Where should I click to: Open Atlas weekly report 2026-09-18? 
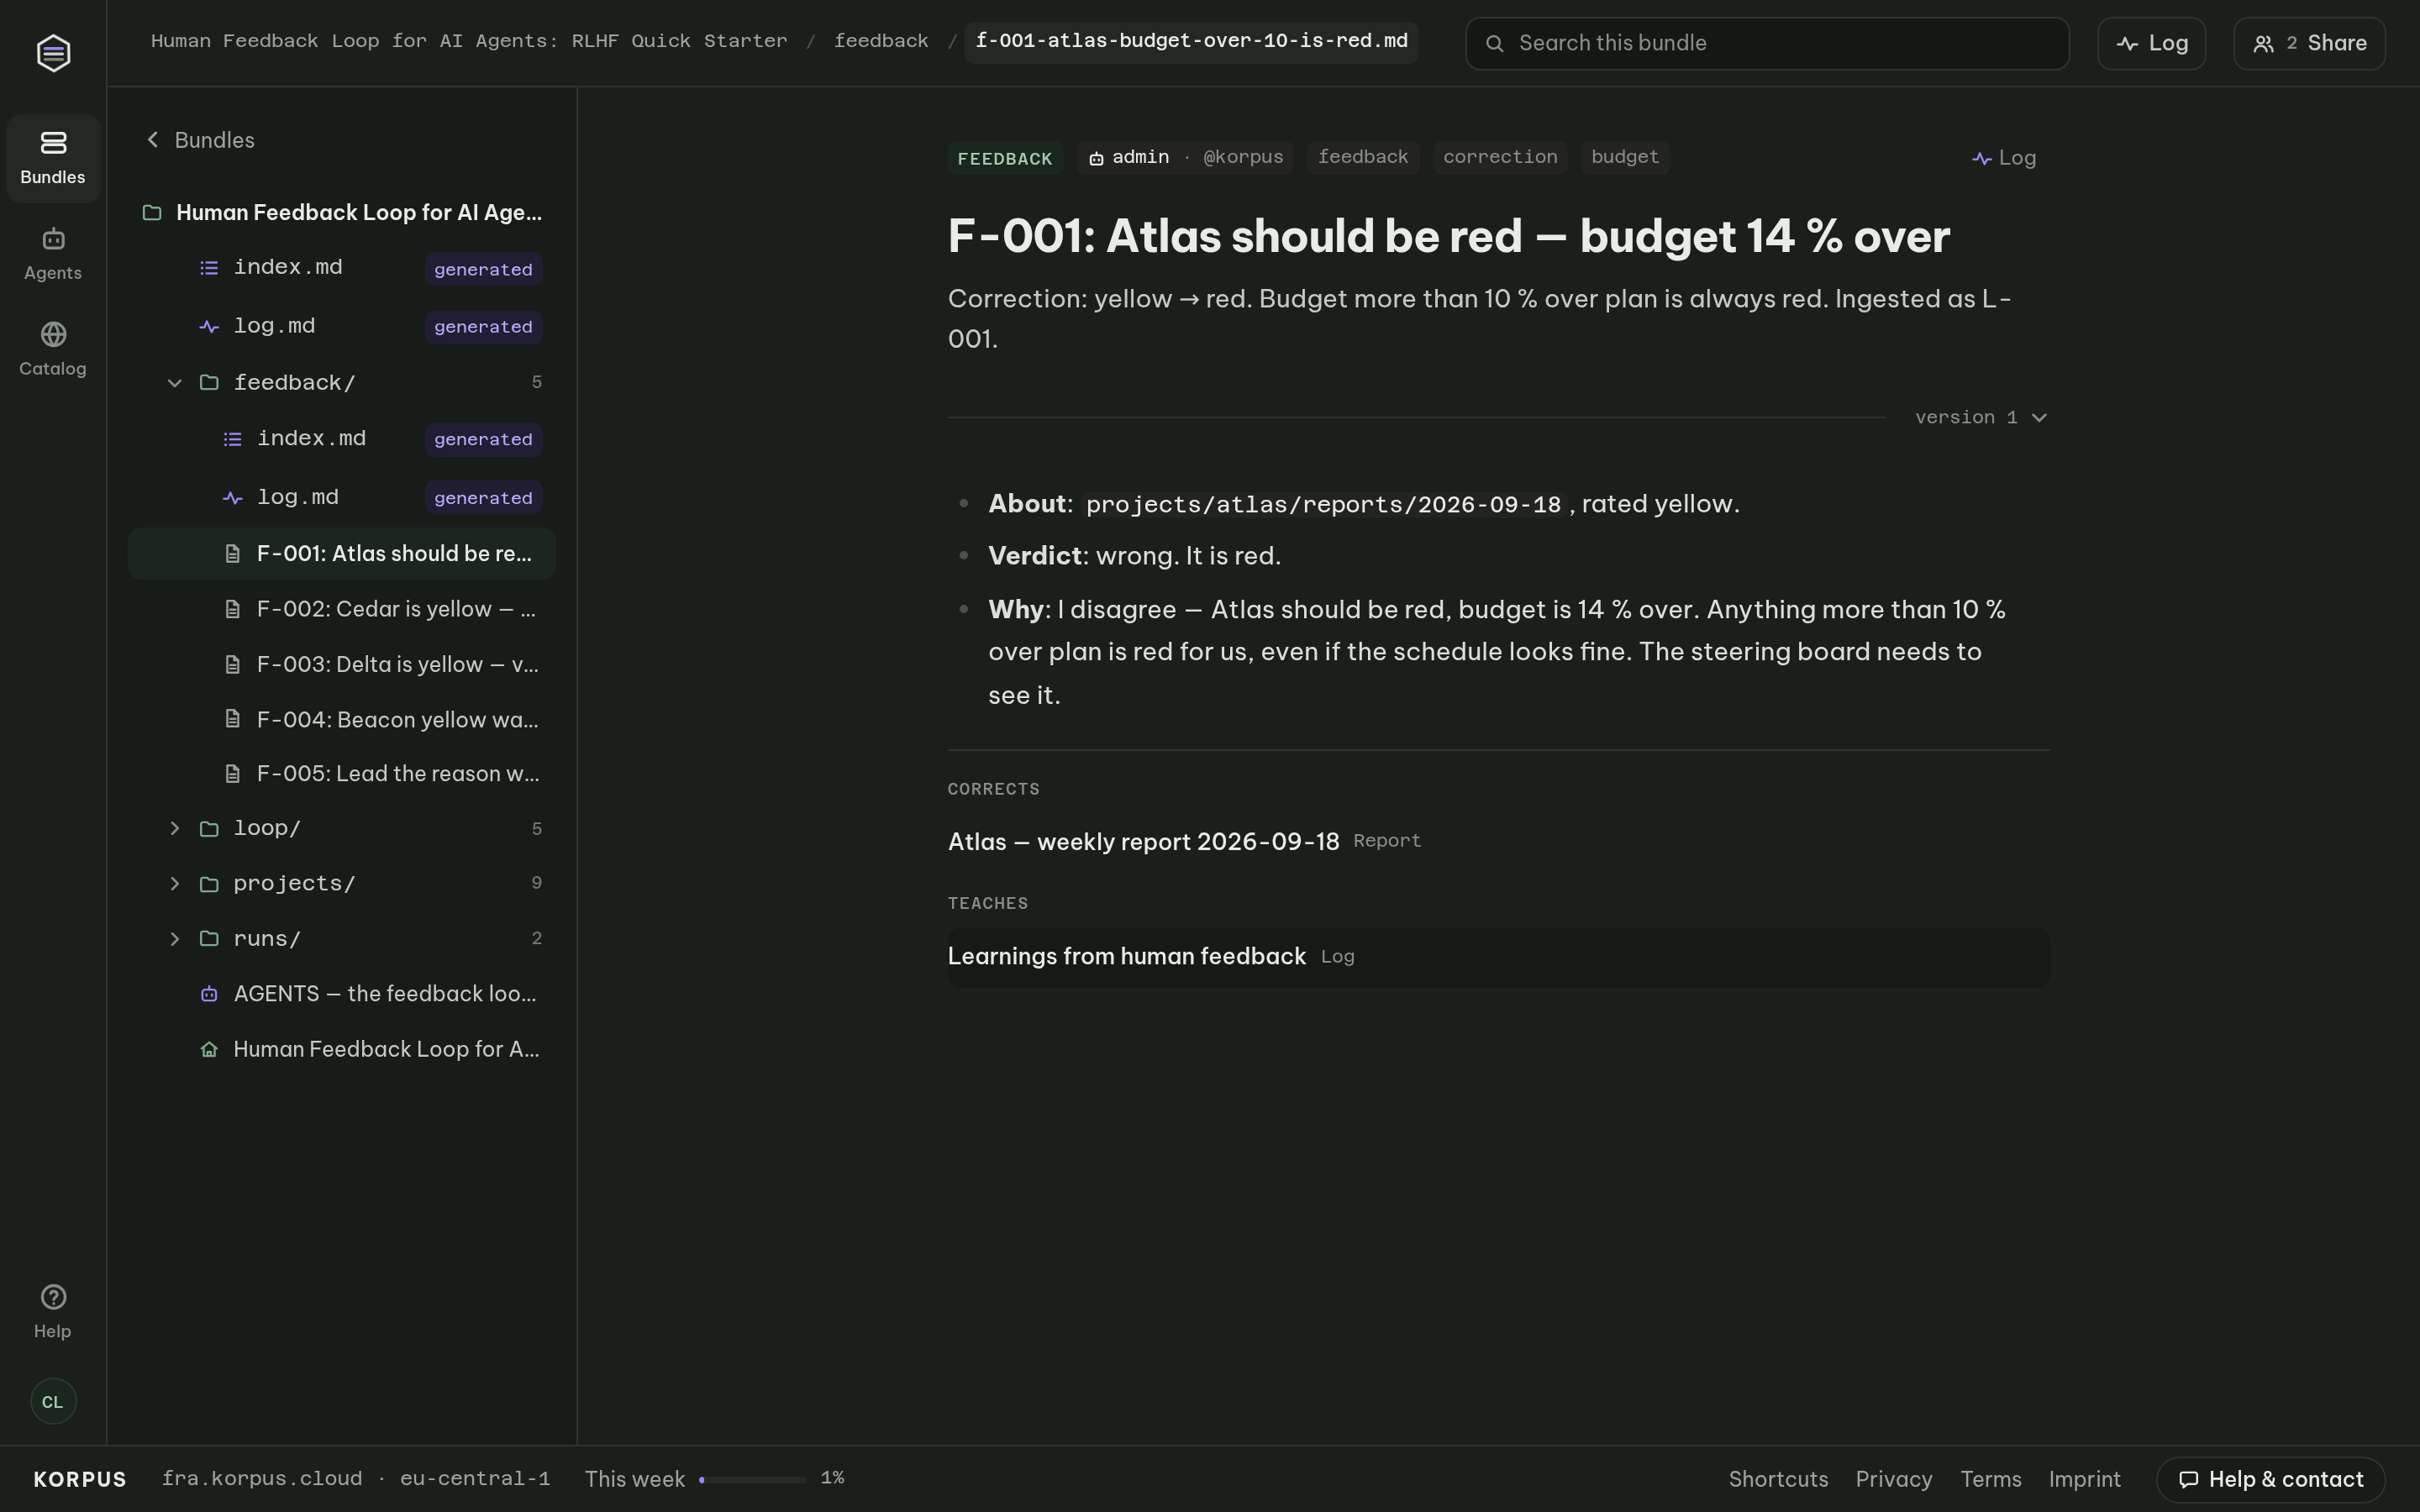1143,841
